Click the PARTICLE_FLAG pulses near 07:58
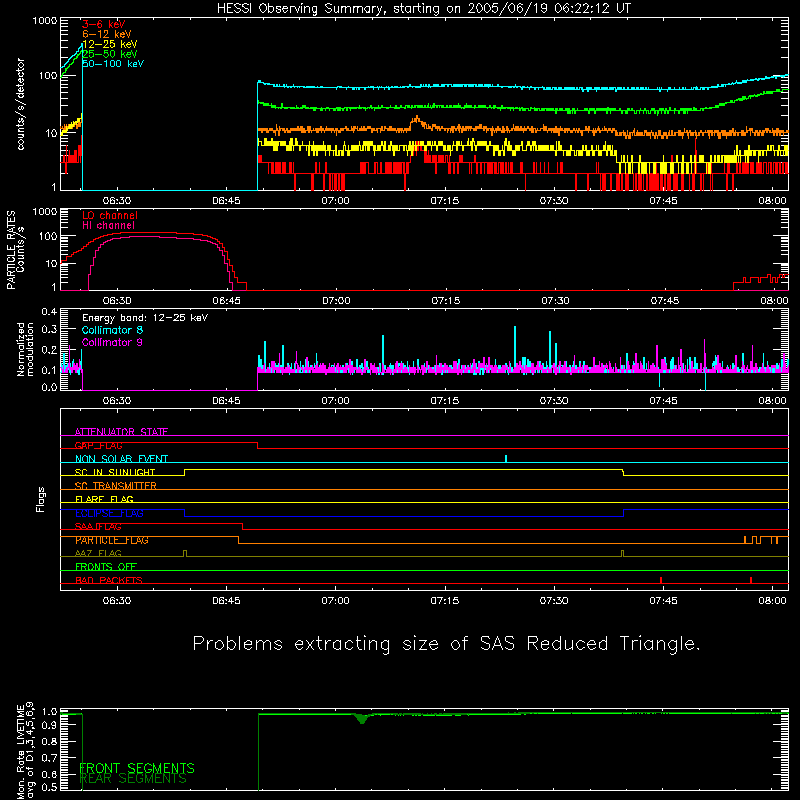This screenshot has height=800, width=800. tap(761, 540)
